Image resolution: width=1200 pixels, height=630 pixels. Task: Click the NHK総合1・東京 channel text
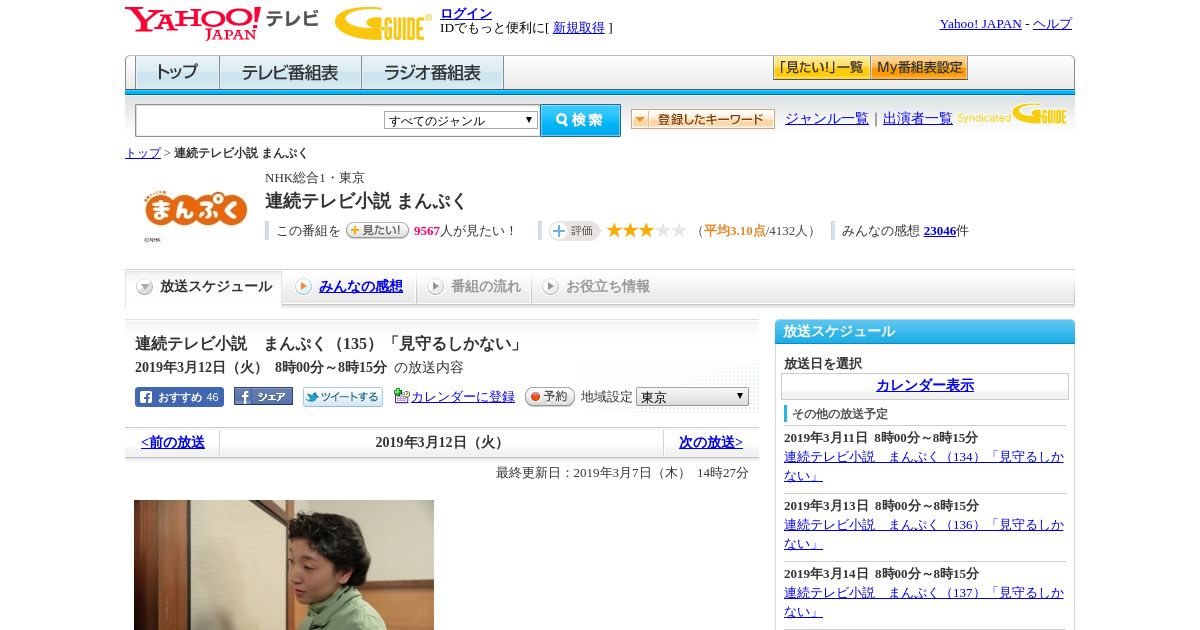click(x=315, y=177)
